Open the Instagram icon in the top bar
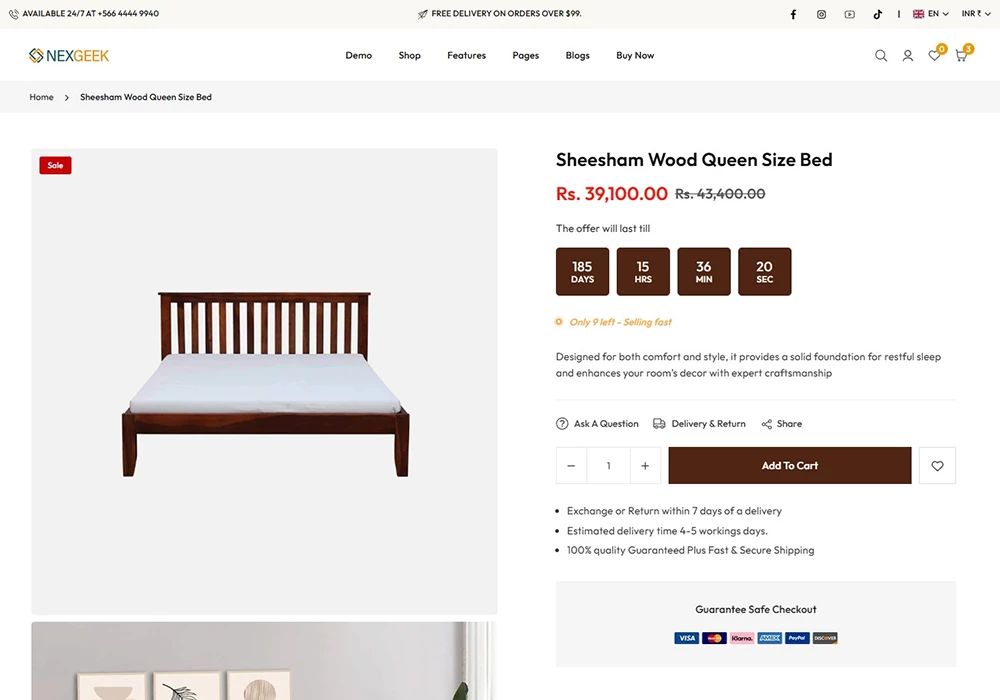1000x700 pixels. pos(821,13)
